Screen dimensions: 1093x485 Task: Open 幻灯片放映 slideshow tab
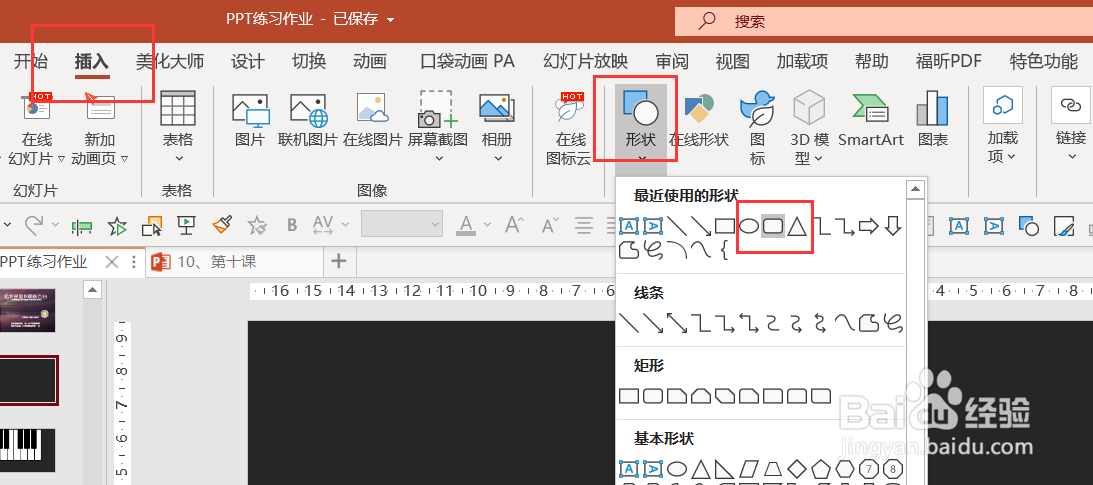(x=586, y=61)
